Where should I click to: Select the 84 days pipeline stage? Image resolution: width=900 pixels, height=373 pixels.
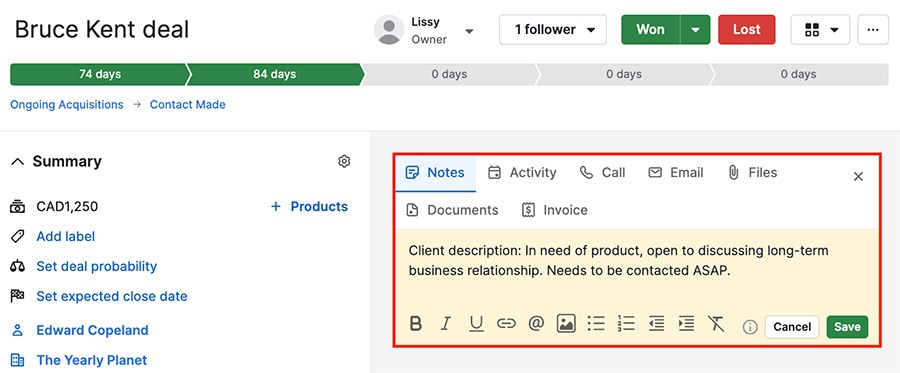[x=275, y=75]
